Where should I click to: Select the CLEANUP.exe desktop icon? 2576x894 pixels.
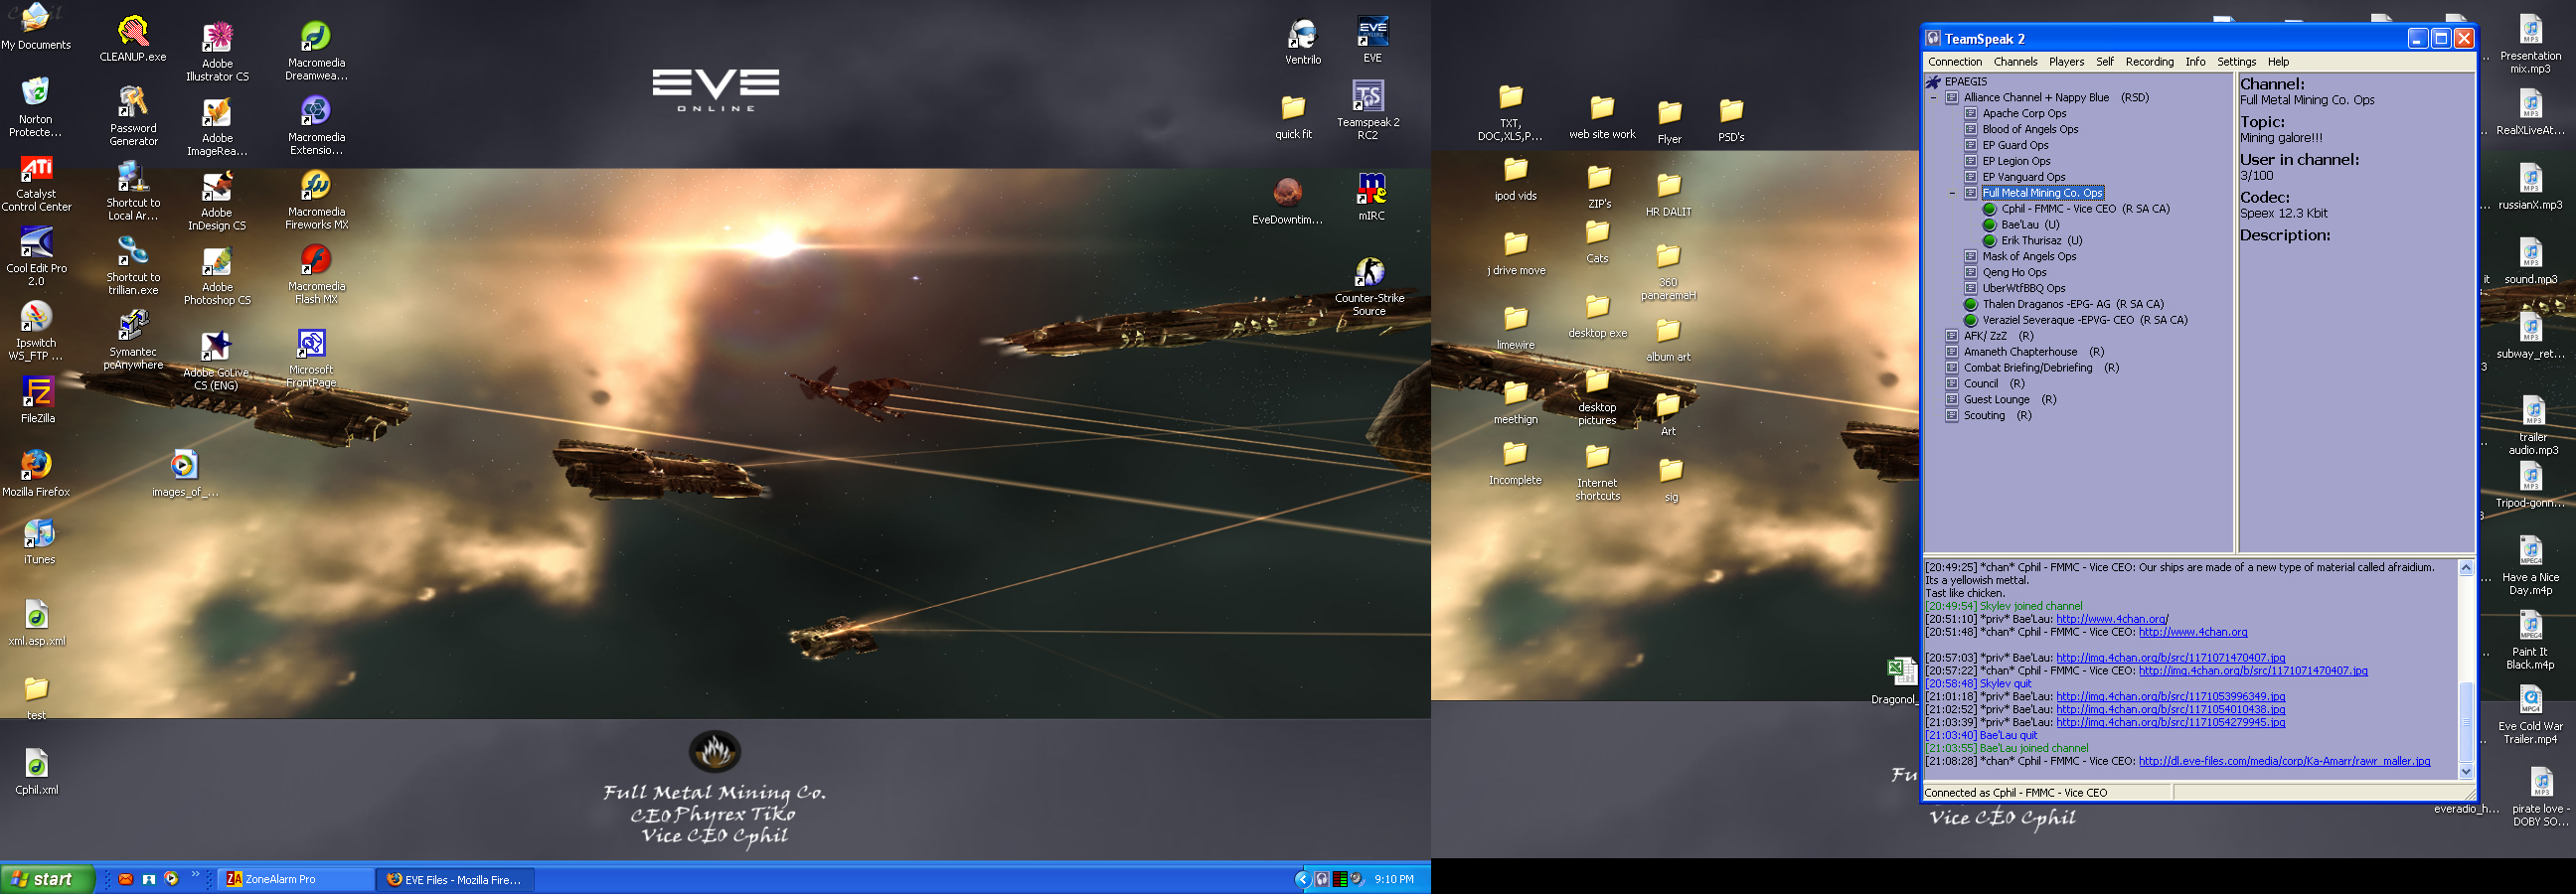133,40
